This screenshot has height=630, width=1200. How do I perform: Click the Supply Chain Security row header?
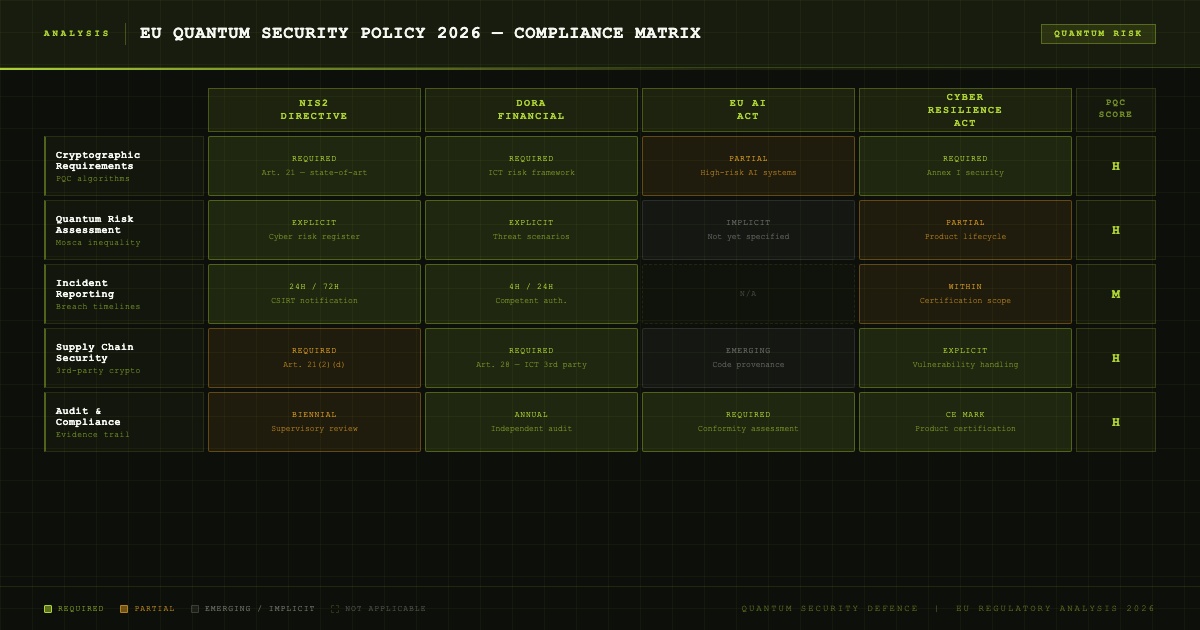pos(124,358)
